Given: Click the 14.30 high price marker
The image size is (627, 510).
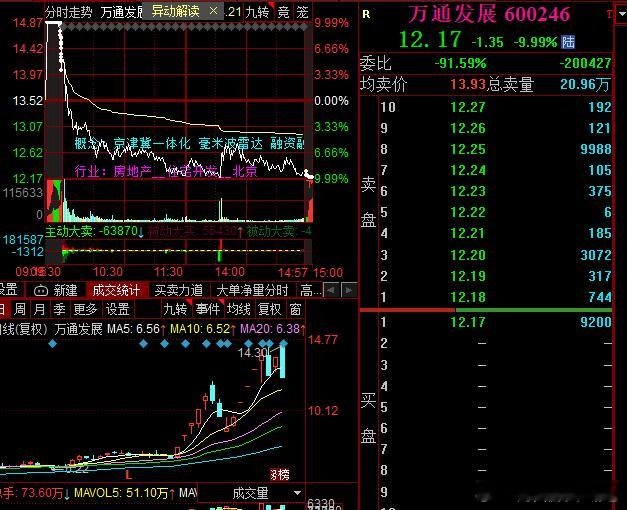Looking at the screenshot, I should tap(253, 352).
